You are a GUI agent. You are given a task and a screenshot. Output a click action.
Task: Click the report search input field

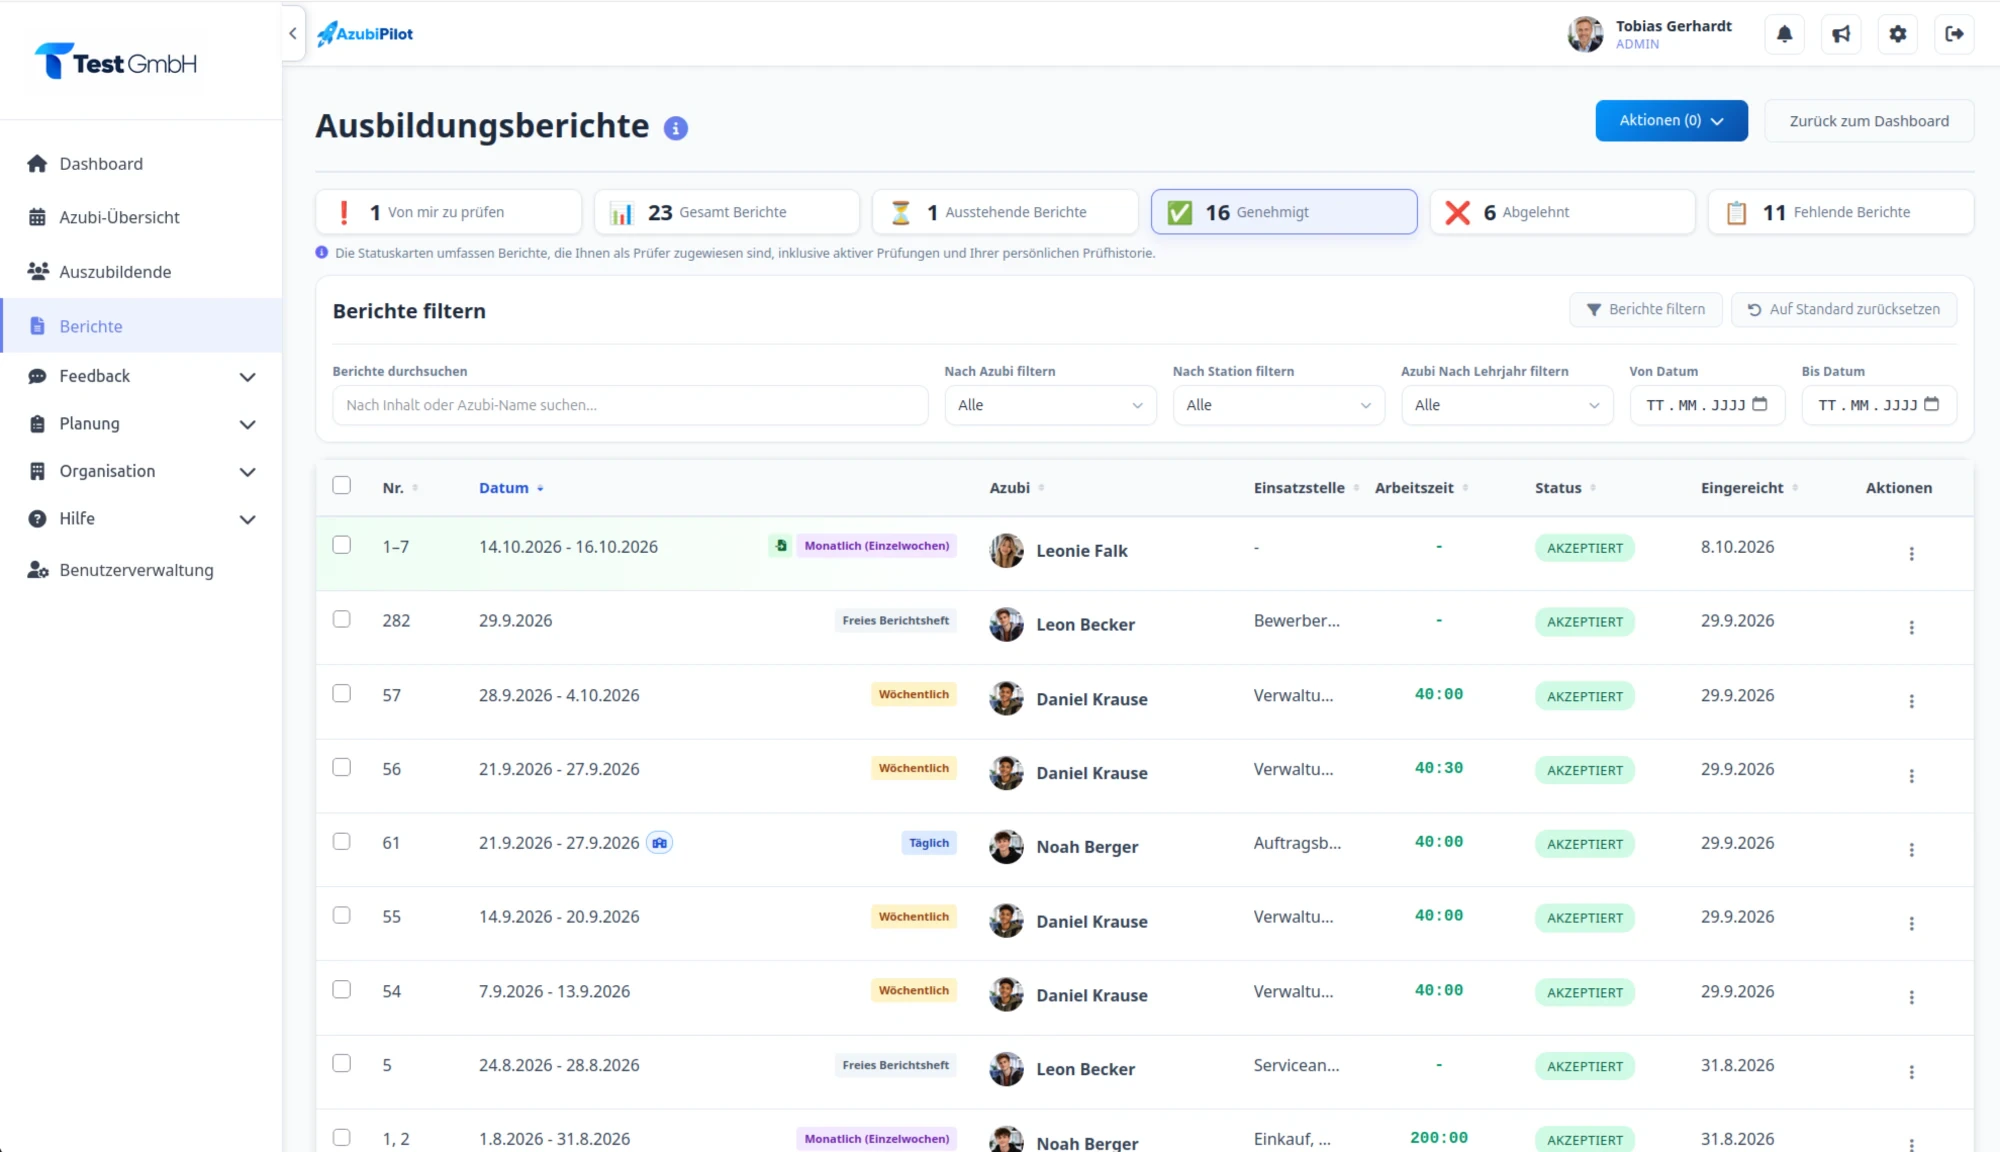coord(630,405)
